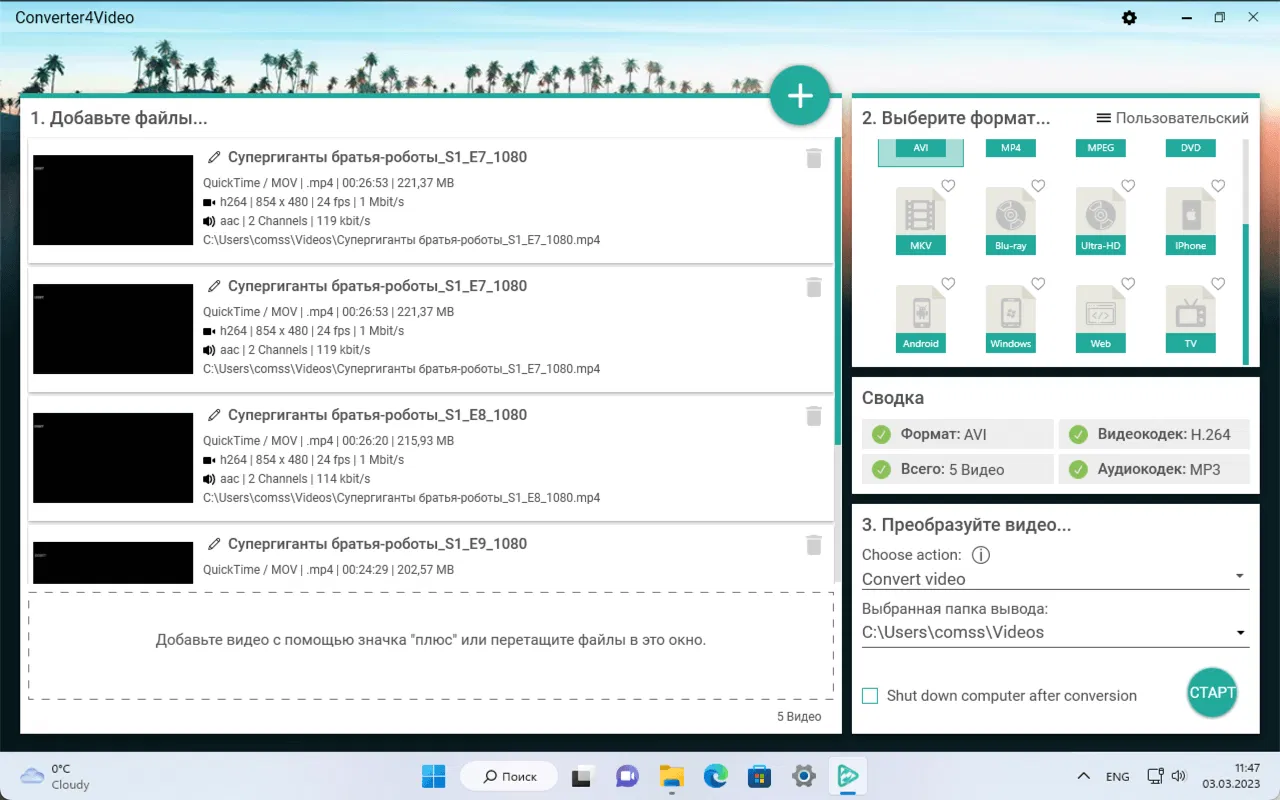The width and height of the screenshot is (1280, 800).
Task: Select the MKV format icon
Action: [921, 220]
